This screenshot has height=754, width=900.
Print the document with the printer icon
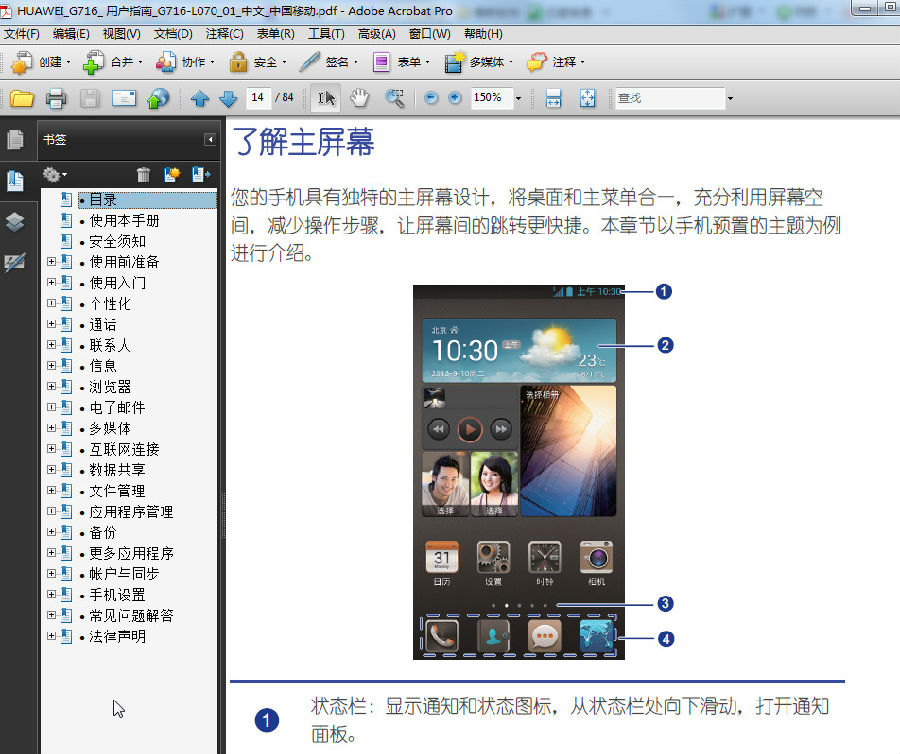pos(56,99)
